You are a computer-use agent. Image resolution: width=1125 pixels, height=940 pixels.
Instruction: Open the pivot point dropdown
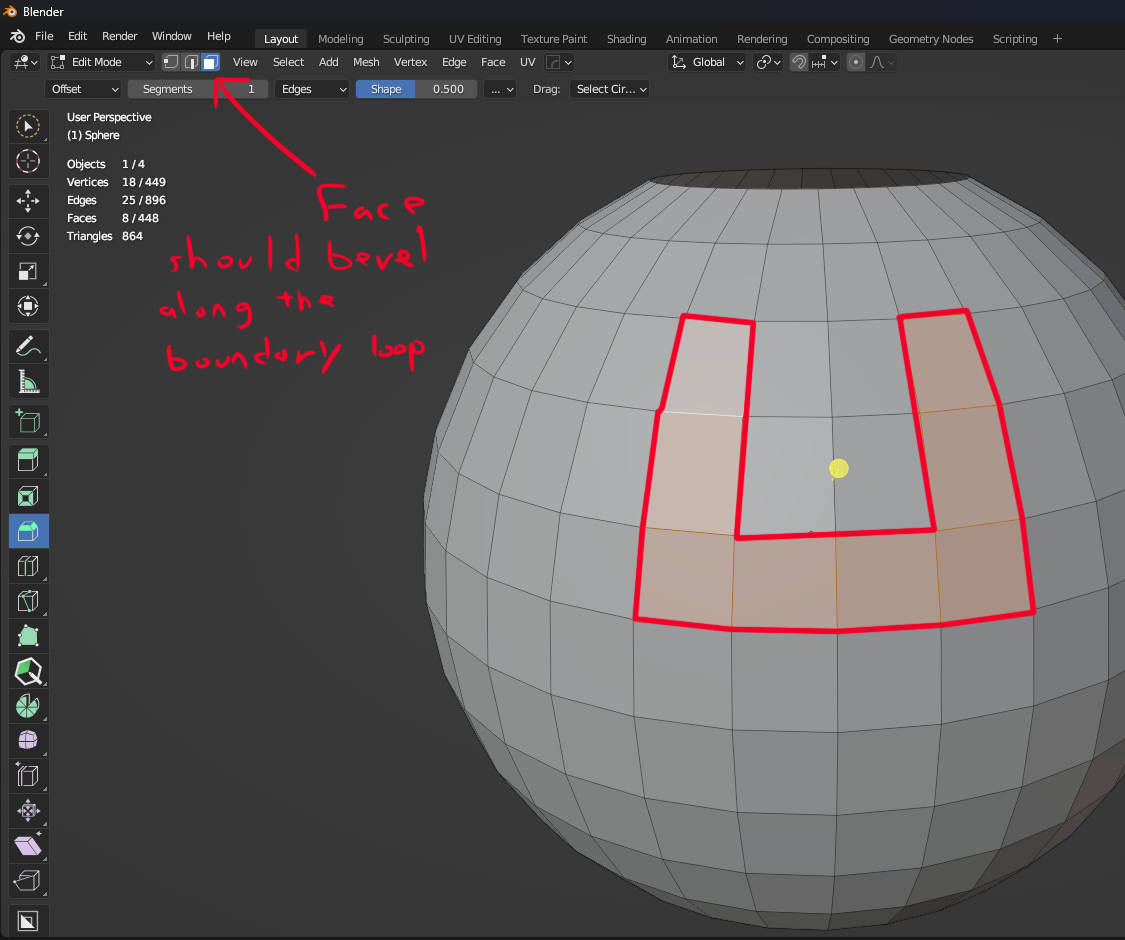pos(768,62)
